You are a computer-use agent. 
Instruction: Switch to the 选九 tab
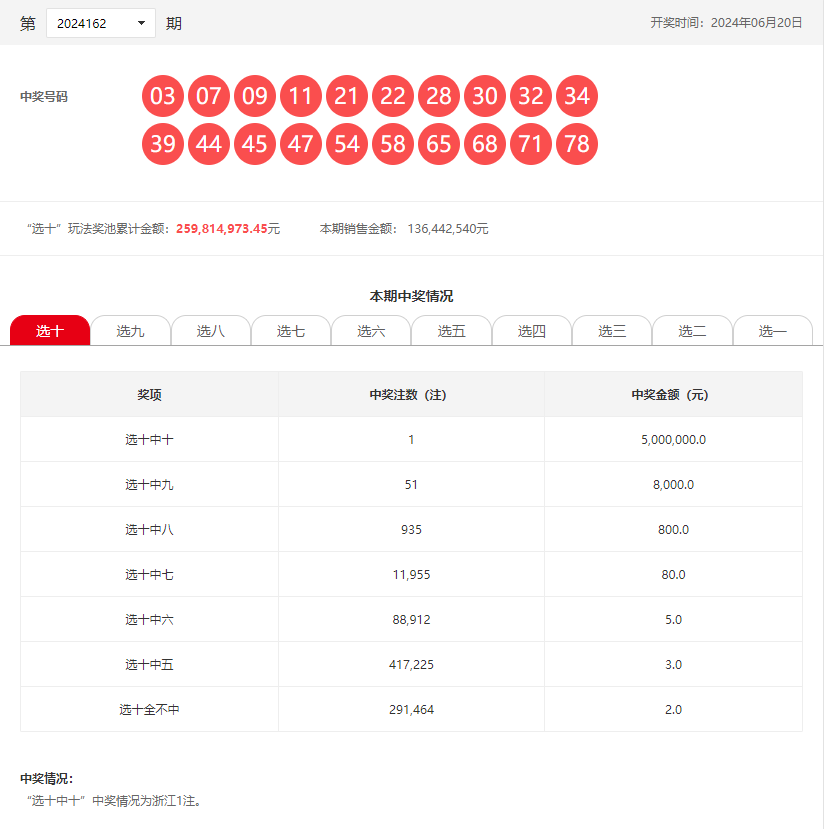(x=130, y=331)
